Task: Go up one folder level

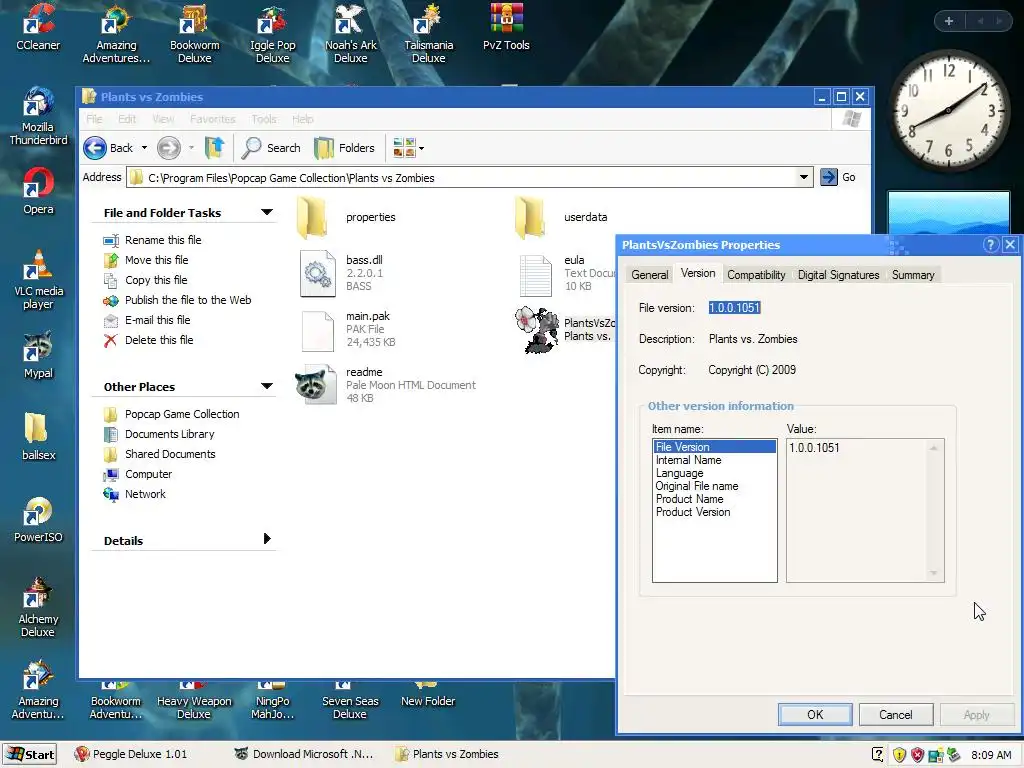Action: tap(214, 148)
